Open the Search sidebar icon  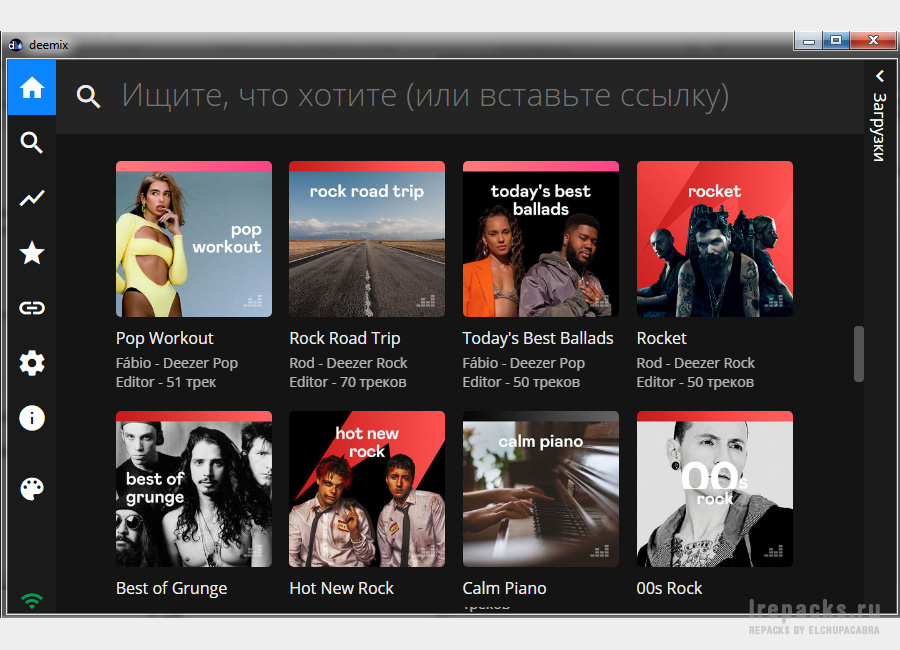point(32,142)
